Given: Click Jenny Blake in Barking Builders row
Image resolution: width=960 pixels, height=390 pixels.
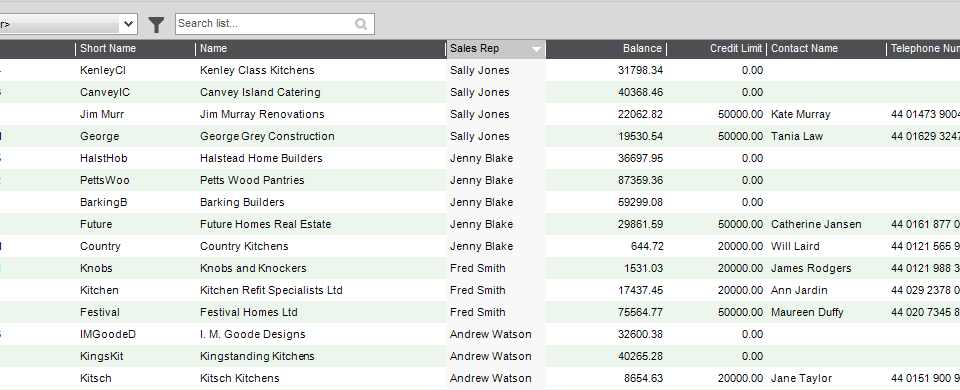Looking at the screenshot, I should [x=482, y=203].
